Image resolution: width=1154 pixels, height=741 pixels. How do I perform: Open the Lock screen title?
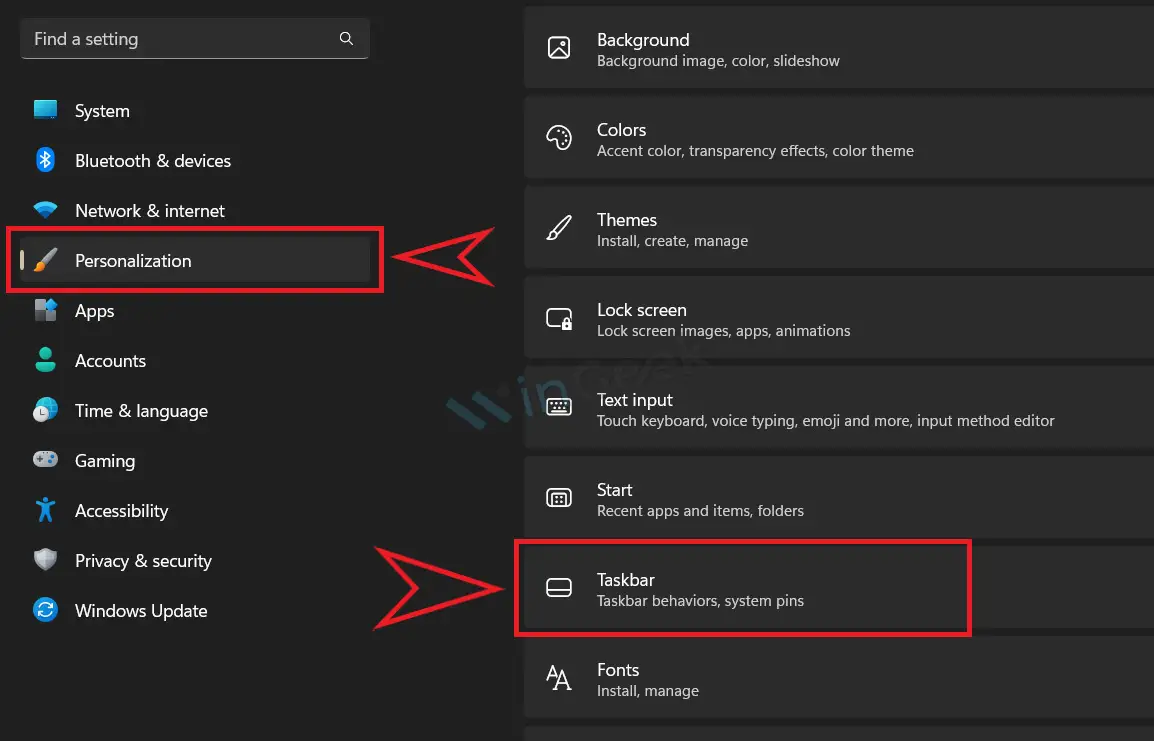(x=642, y=310)
